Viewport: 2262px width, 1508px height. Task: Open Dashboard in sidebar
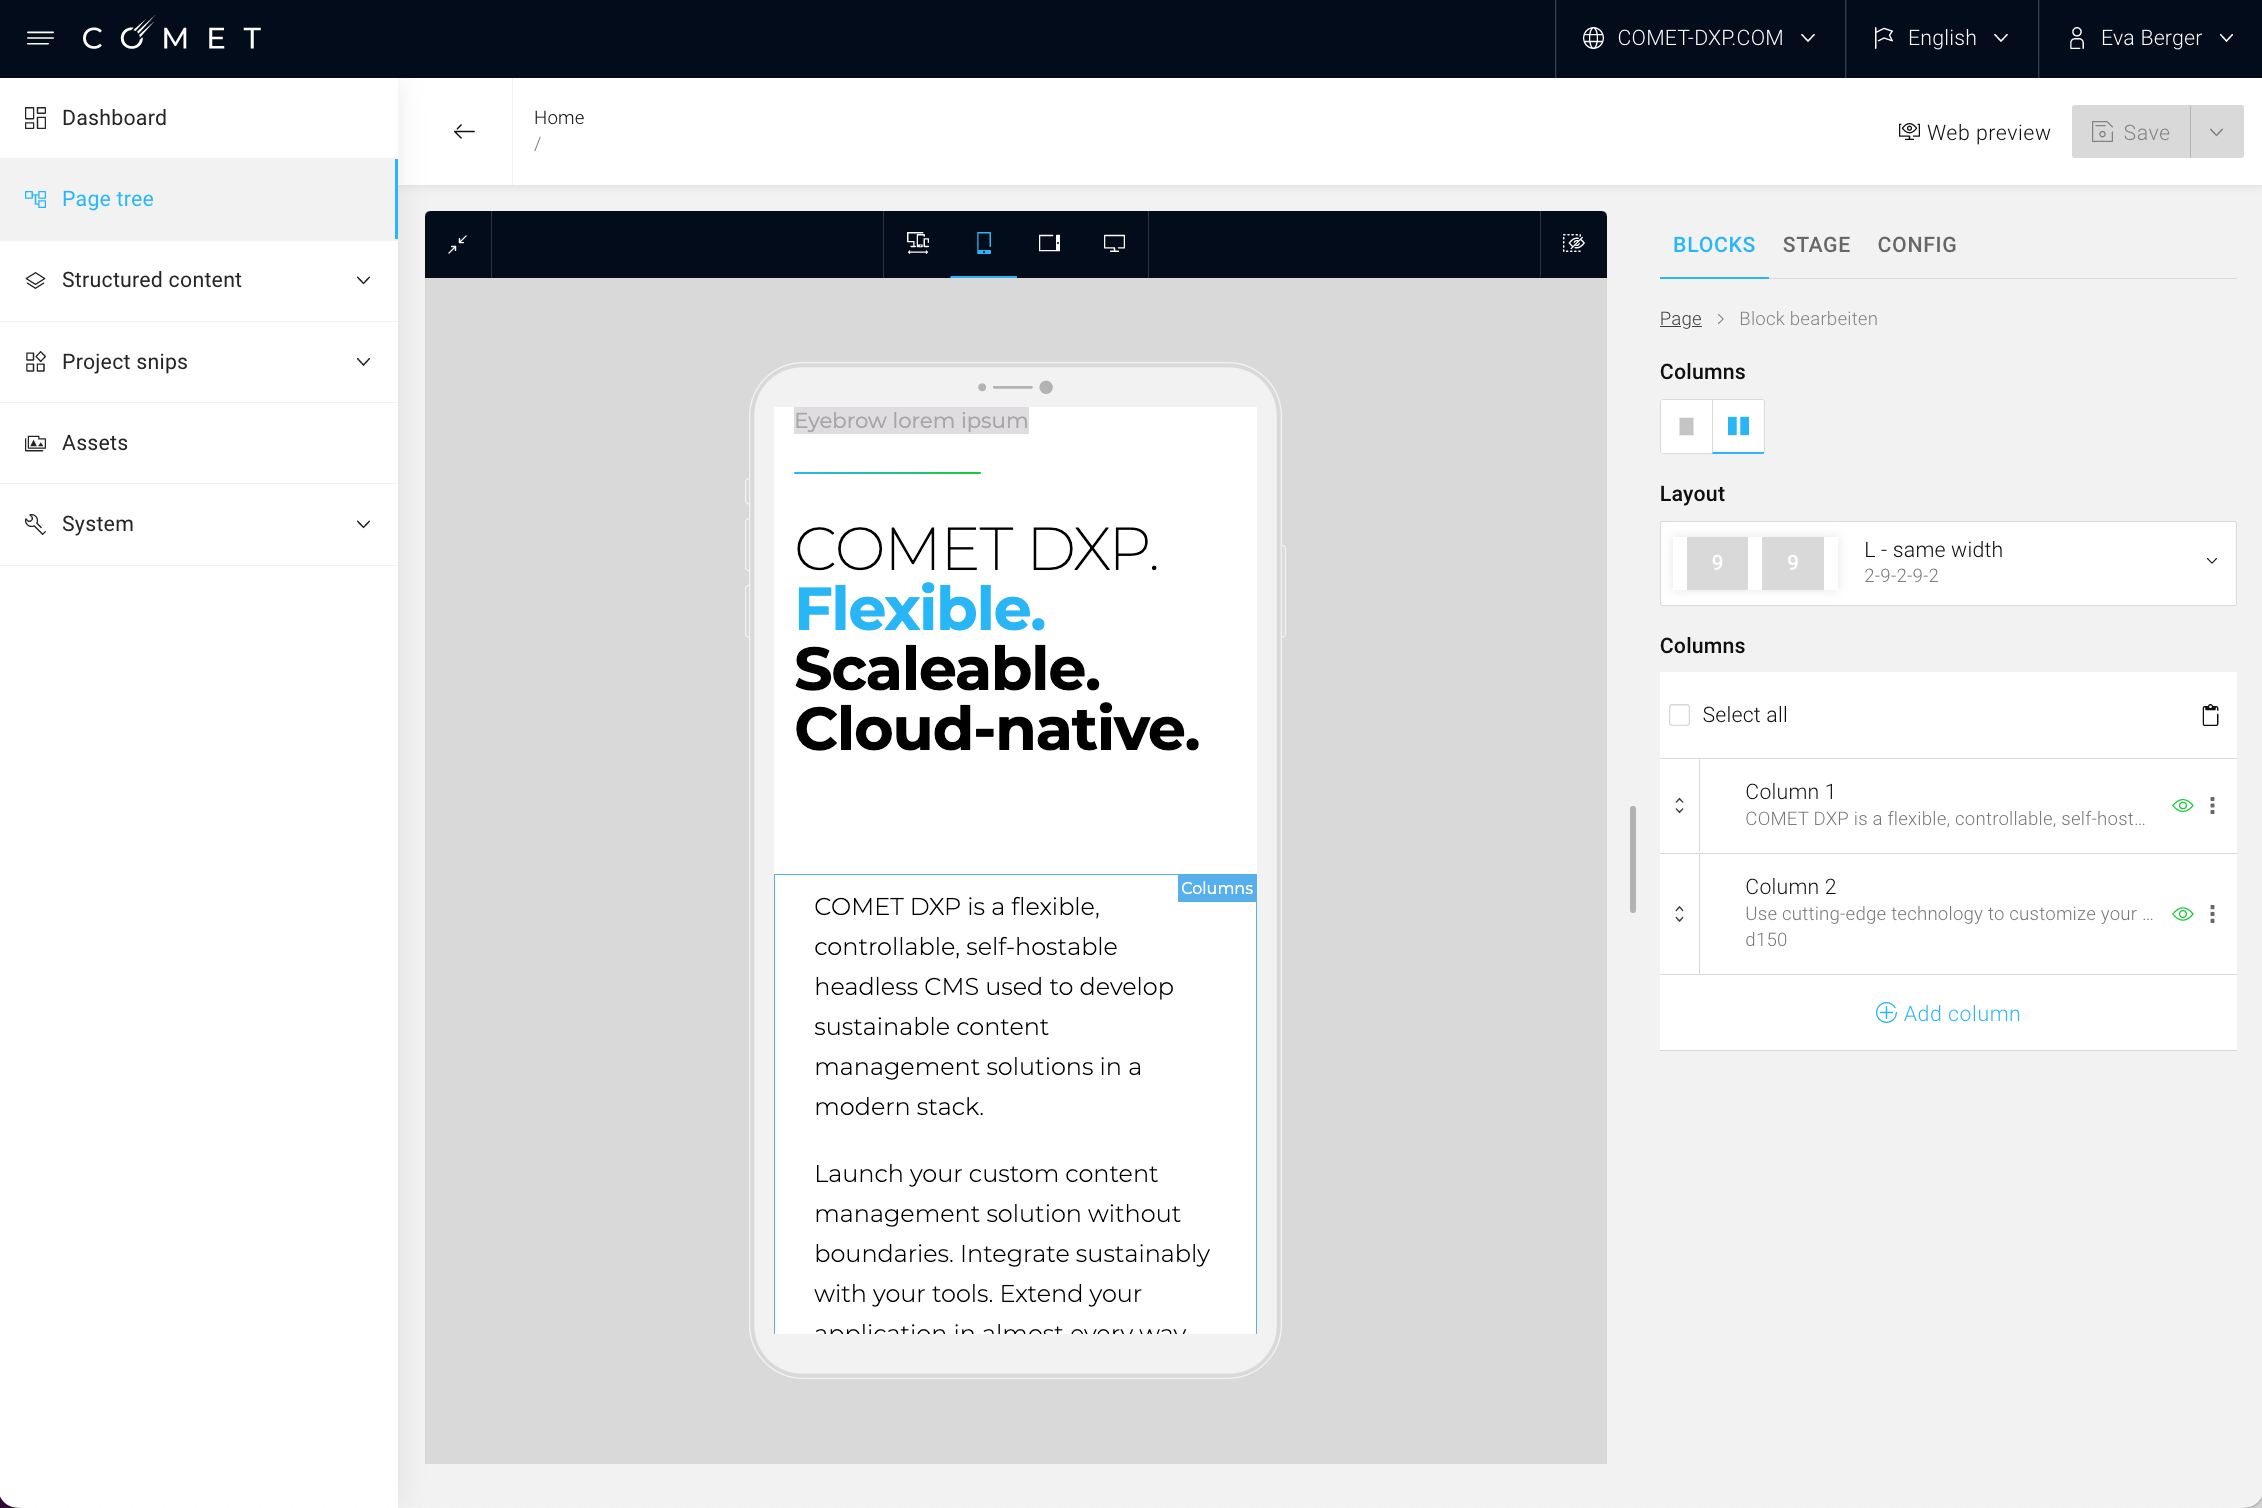point(199,118)
